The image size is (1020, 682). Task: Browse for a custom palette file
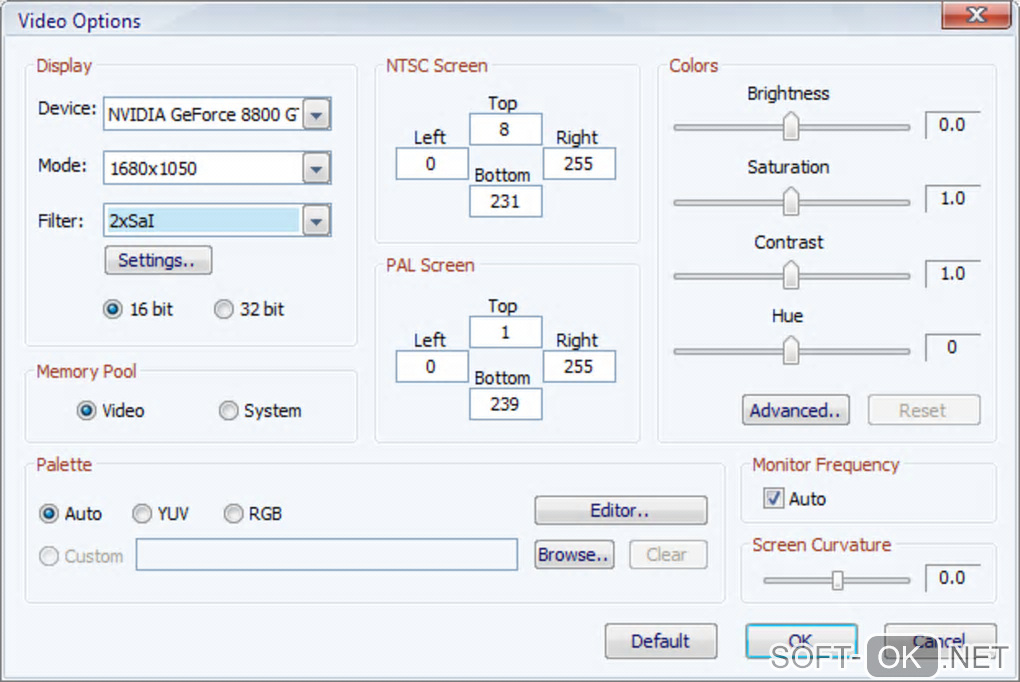[574, 555]
